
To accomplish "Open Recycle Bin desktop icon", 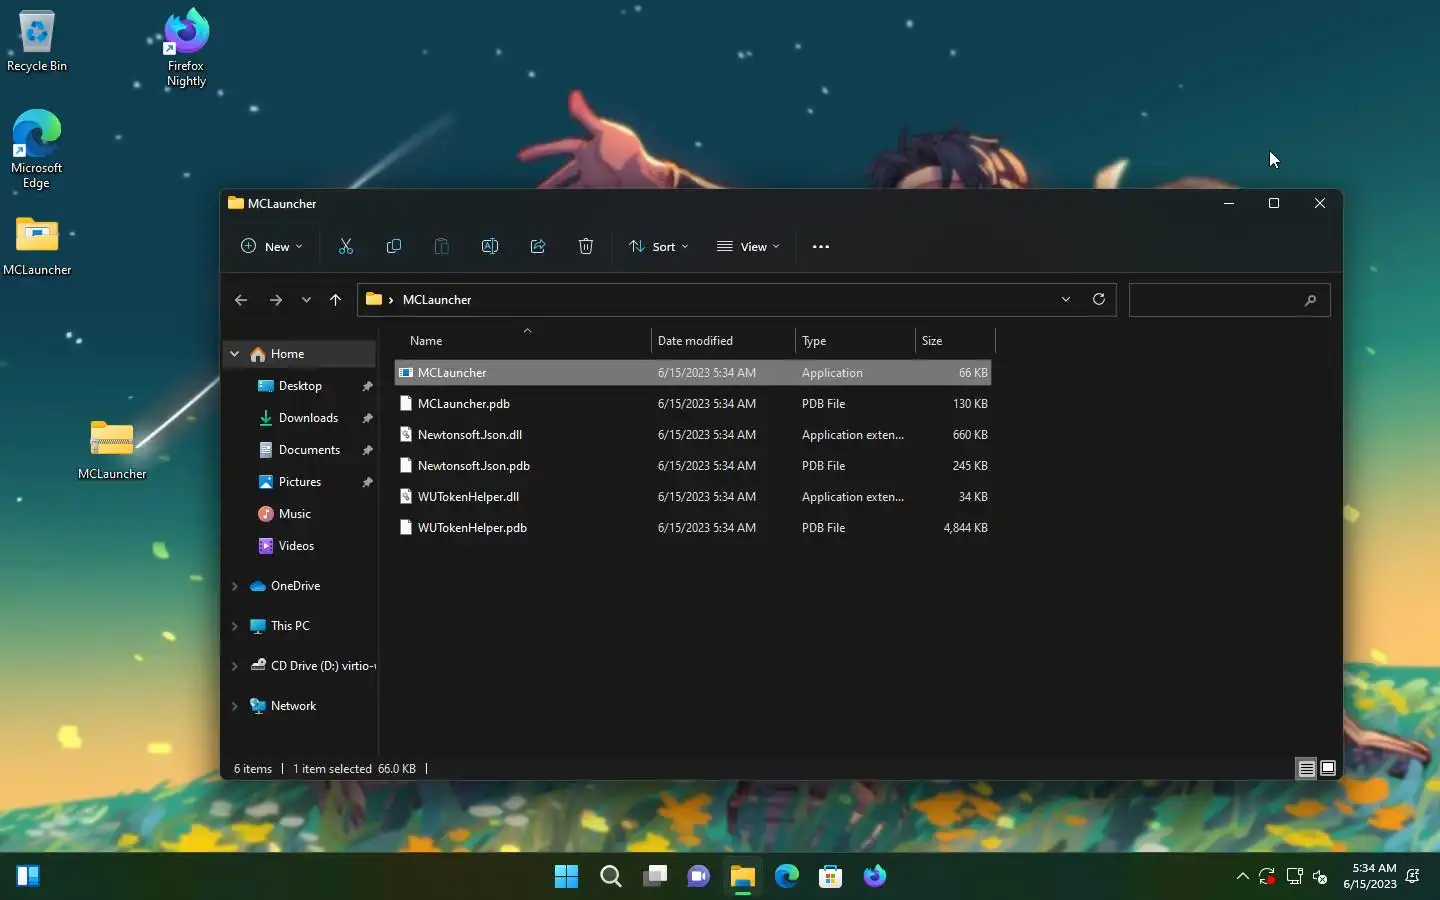I will tap(37, 41).
